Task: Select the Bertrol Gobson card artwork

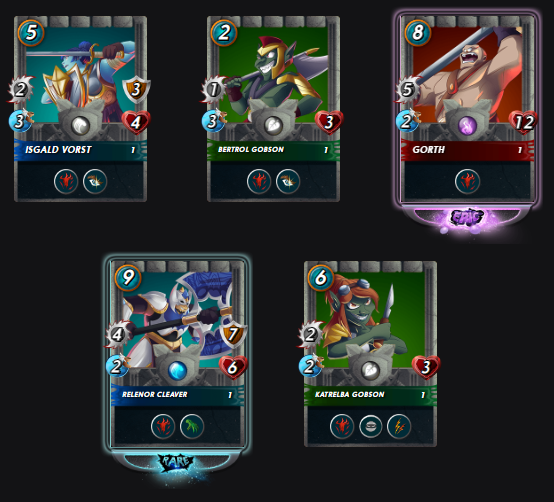Action: [273, 74]
